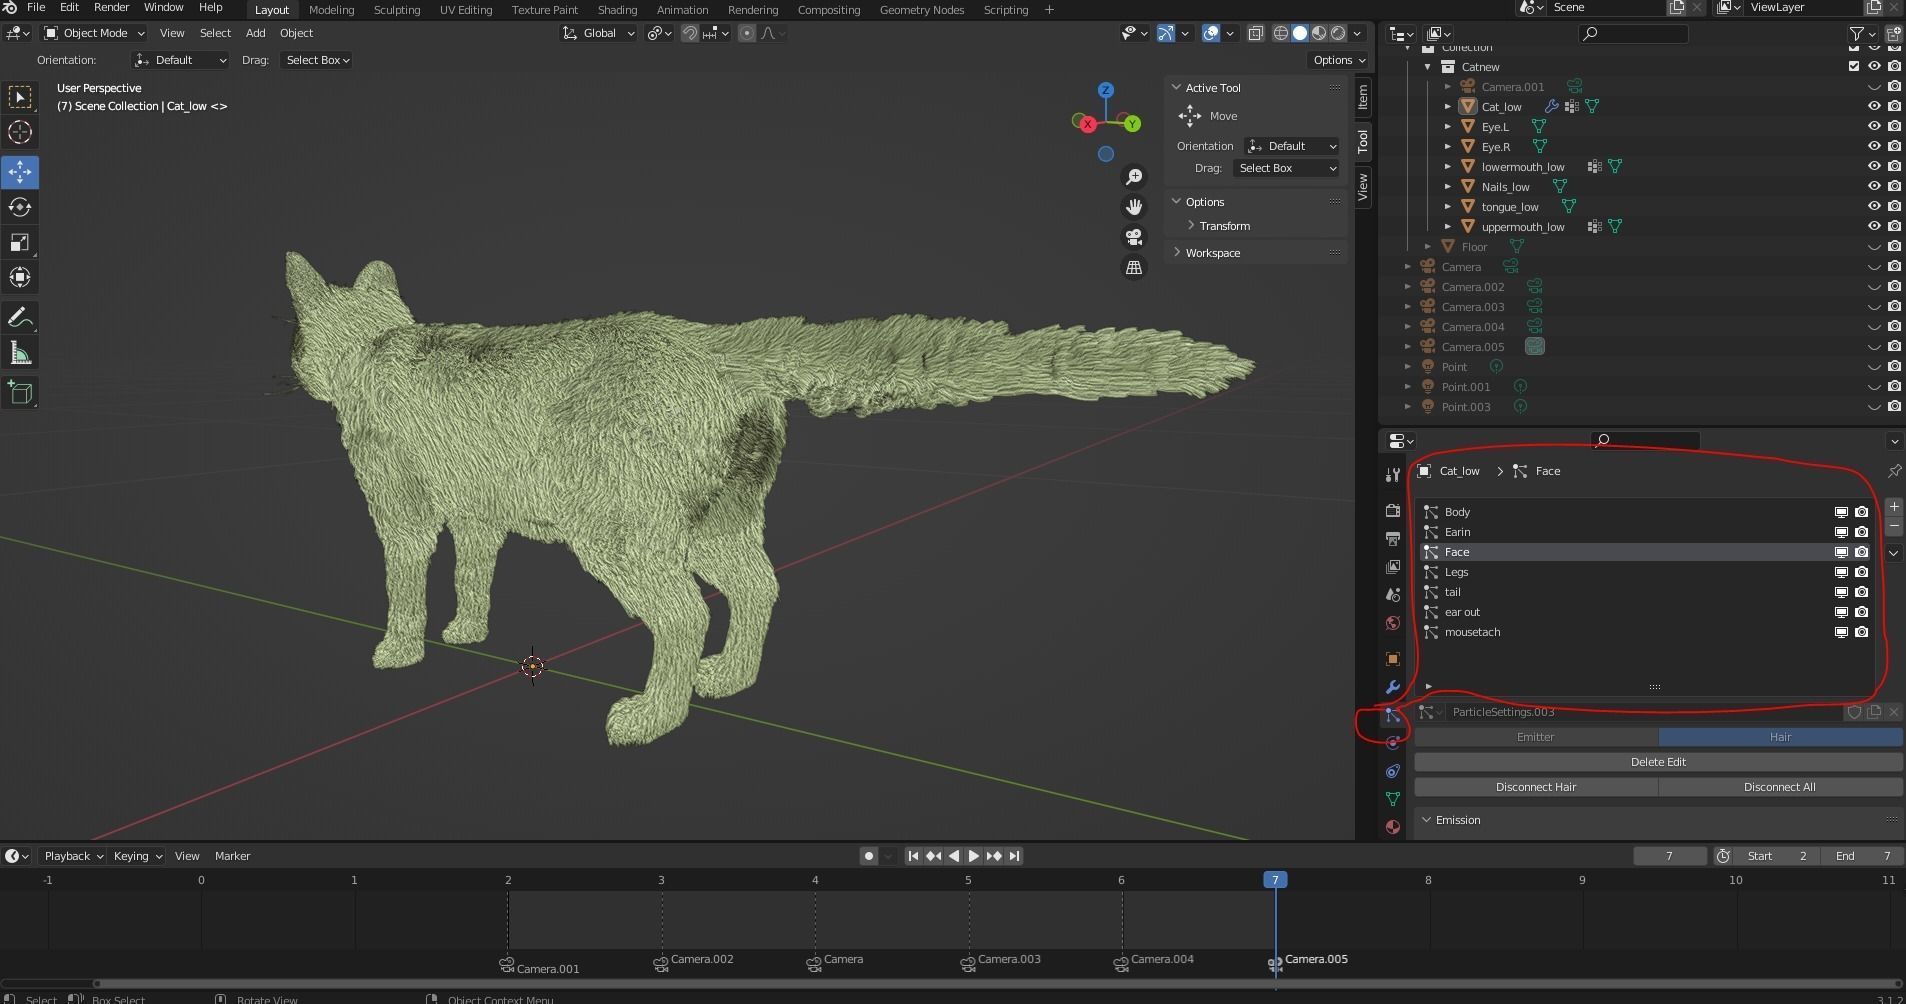Open the Object Data properties tab
The image size is (1906, 1004).
pos(1392,799)
